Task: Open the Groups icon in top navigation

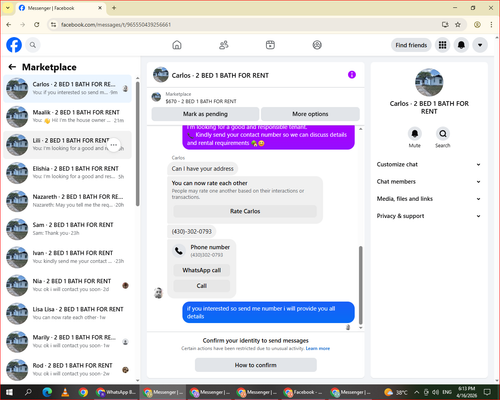Action: [x=317, y=45]
